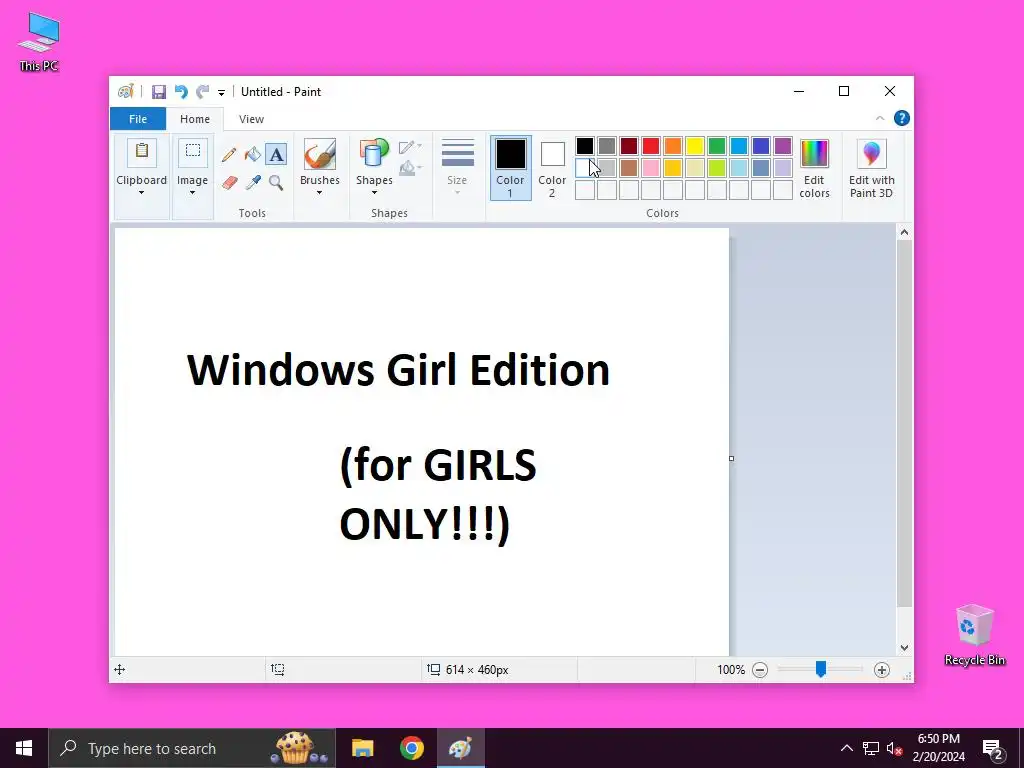Image resolution: width=1024 pixels, height=768 pixels.
Task: Click the vertical scrollbar down arrow
Action: (904, 648)
